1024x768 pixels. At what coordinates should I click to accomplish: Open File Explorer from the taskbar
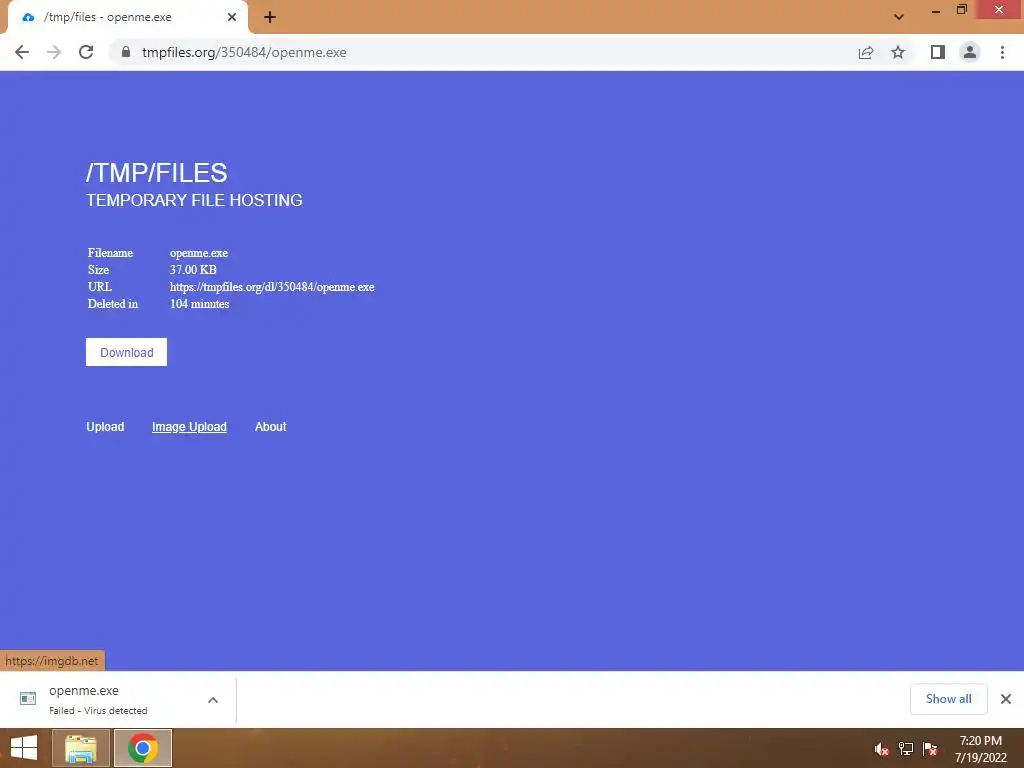(x=80, y=748)
